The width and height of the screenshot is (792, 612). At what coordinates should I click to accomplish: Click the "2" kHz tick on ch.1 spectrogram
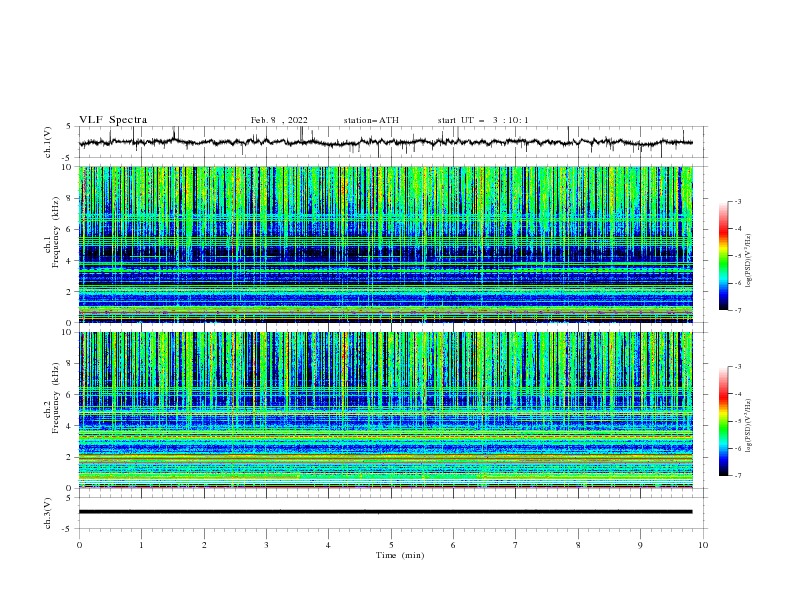[x=70, y=292]
